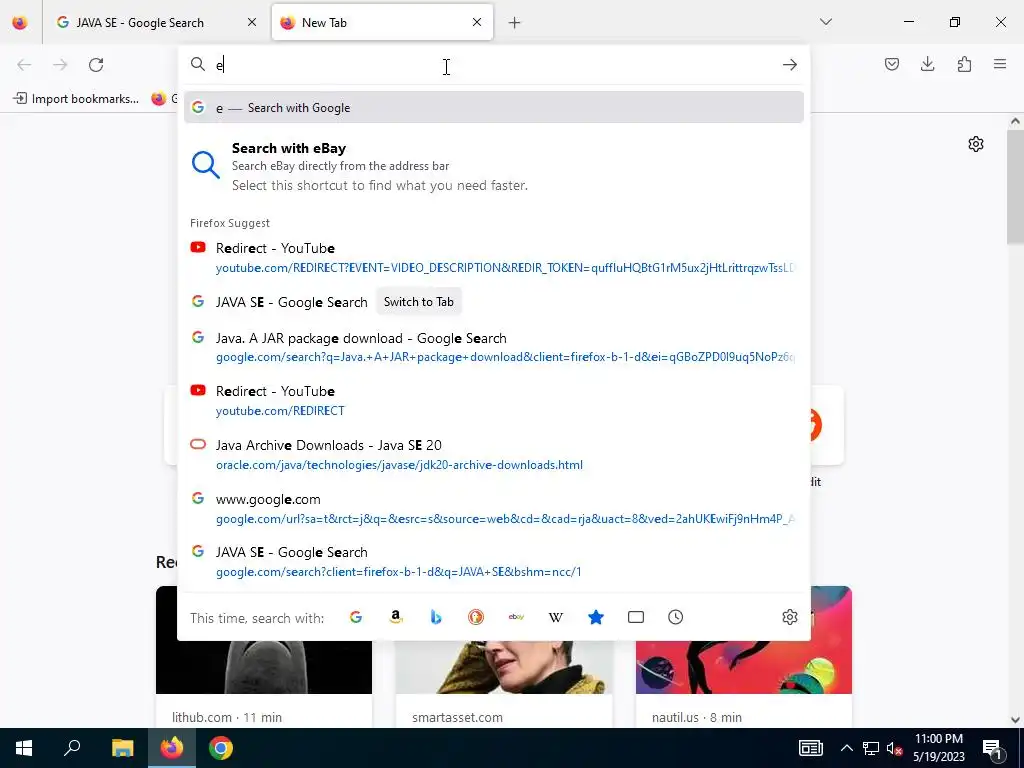Click the Go arrow in address bar
1024x768 pixels.
[790, 65]
